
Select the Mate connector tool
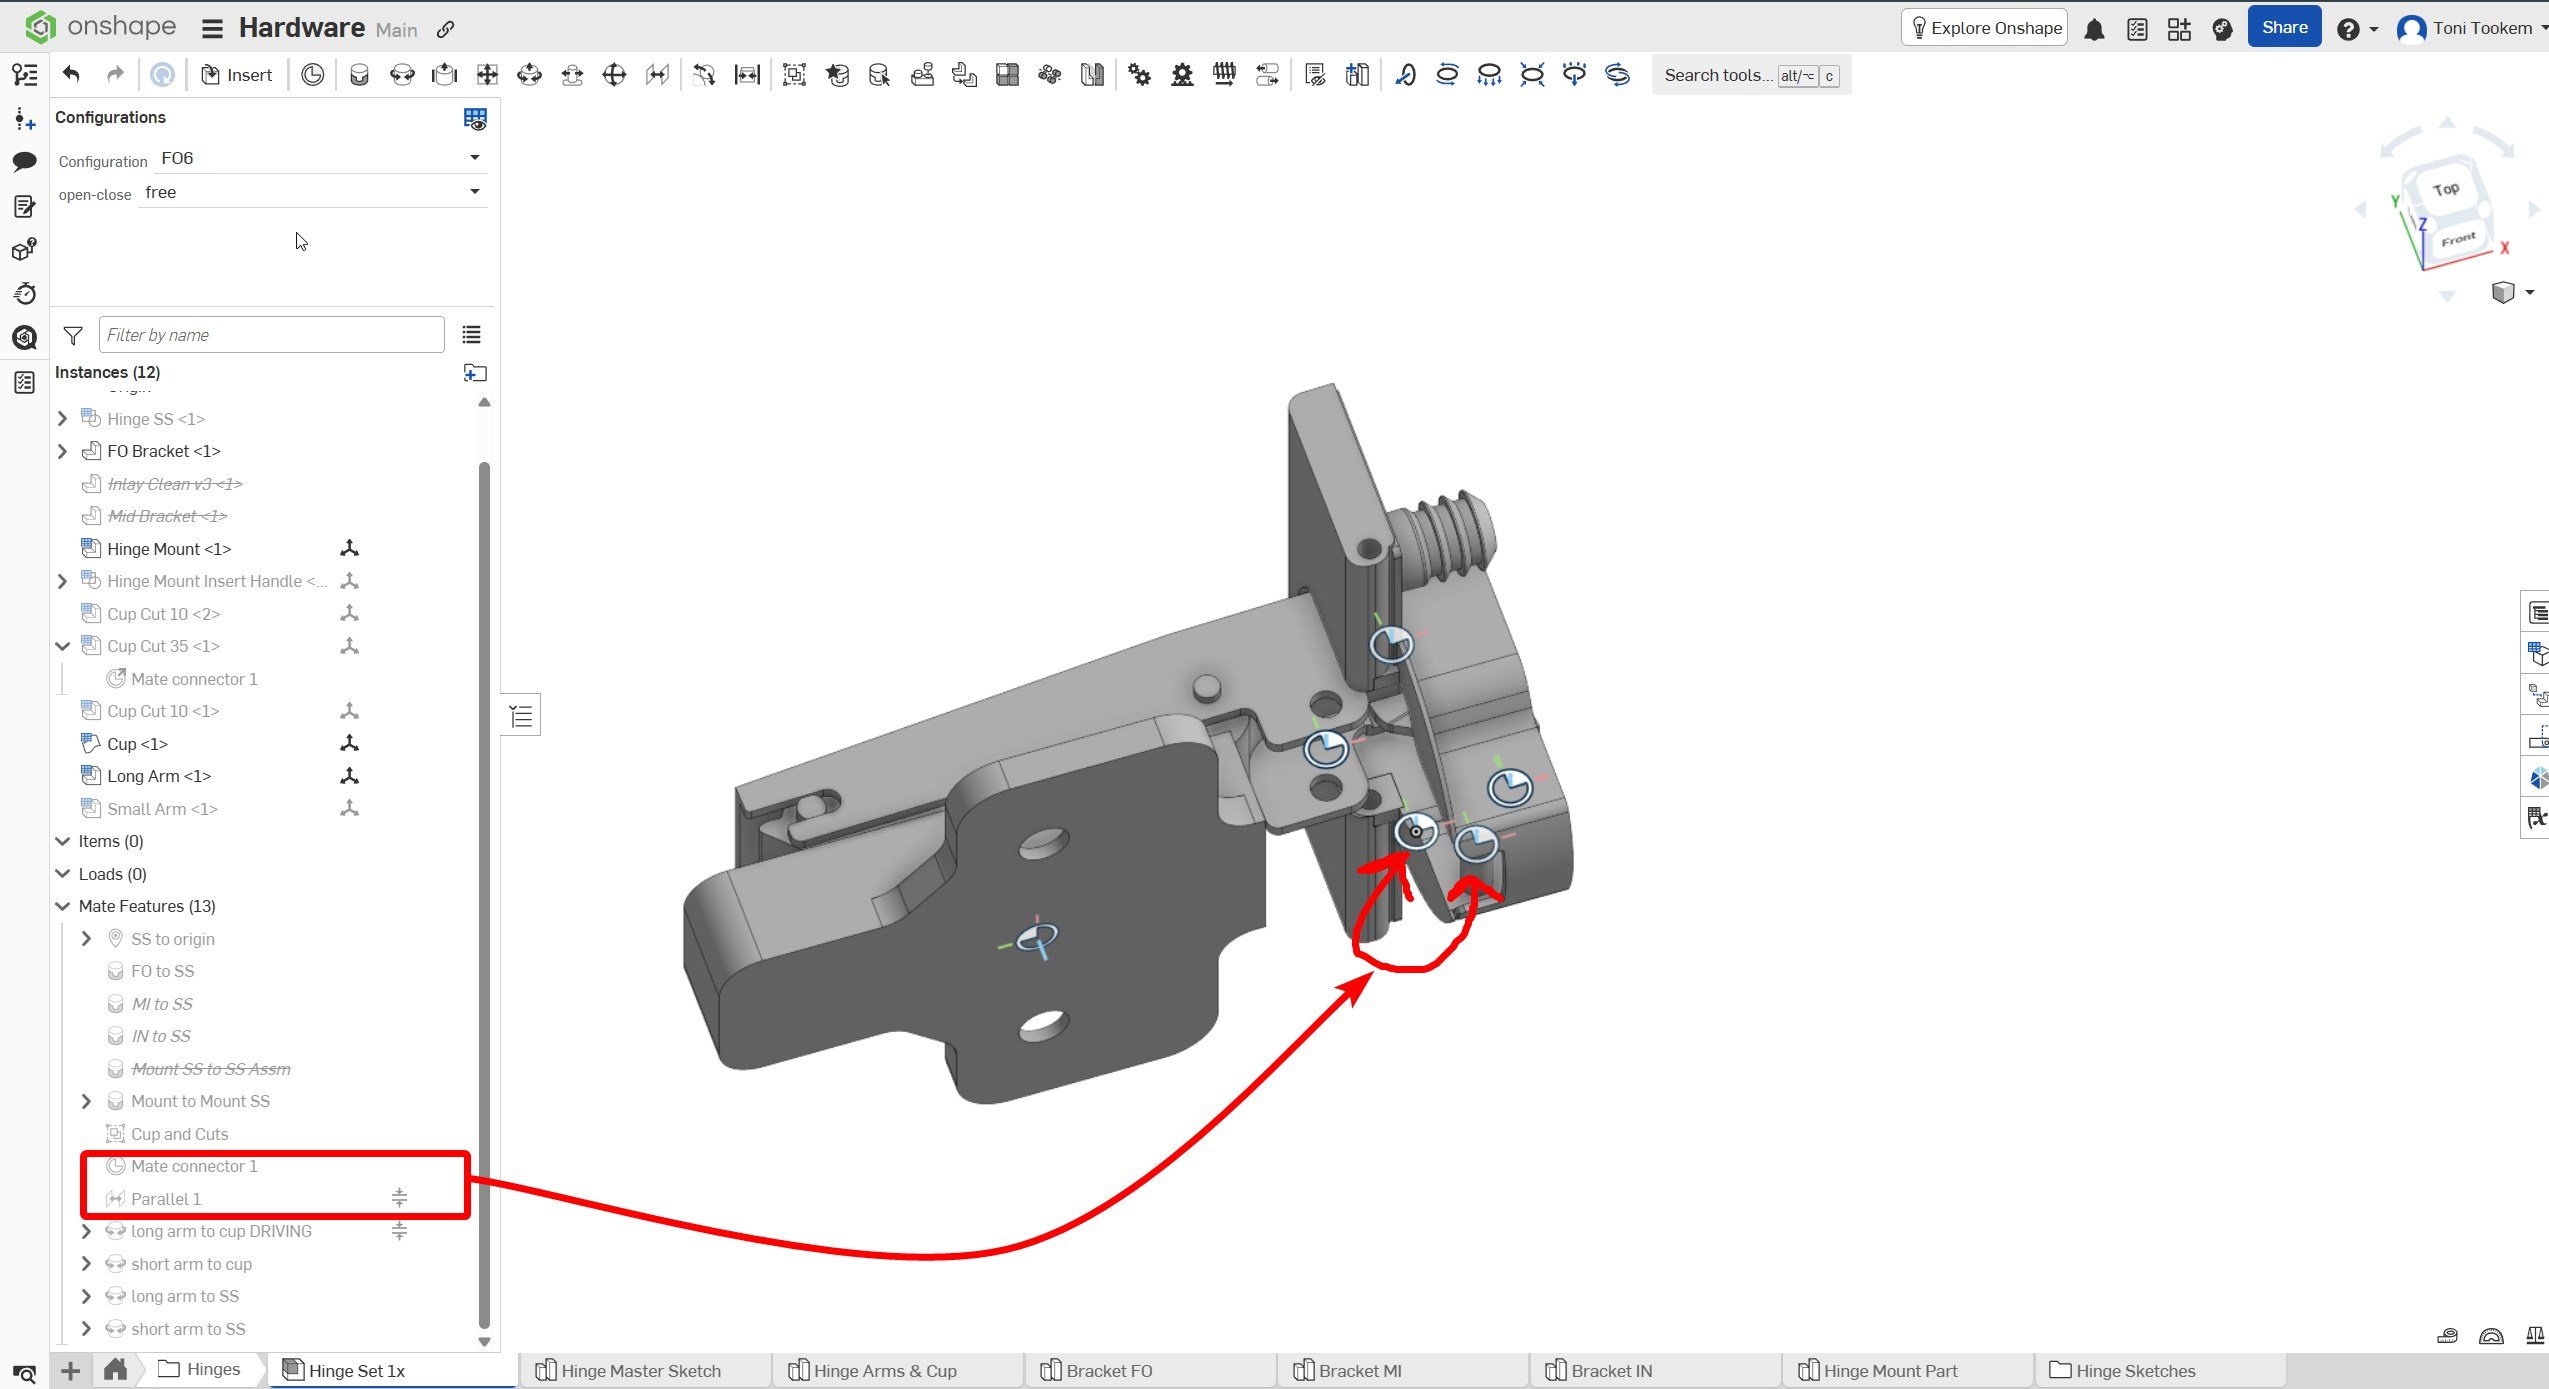312,75
